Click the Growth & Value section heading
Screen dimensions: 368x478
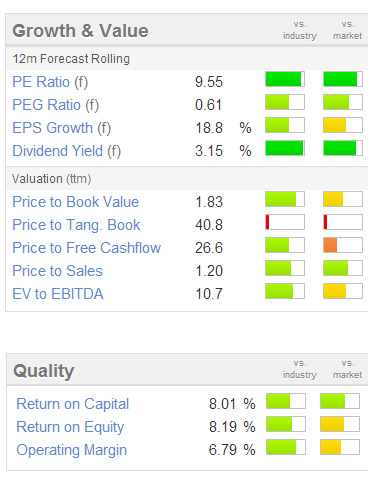click(80, 31)
